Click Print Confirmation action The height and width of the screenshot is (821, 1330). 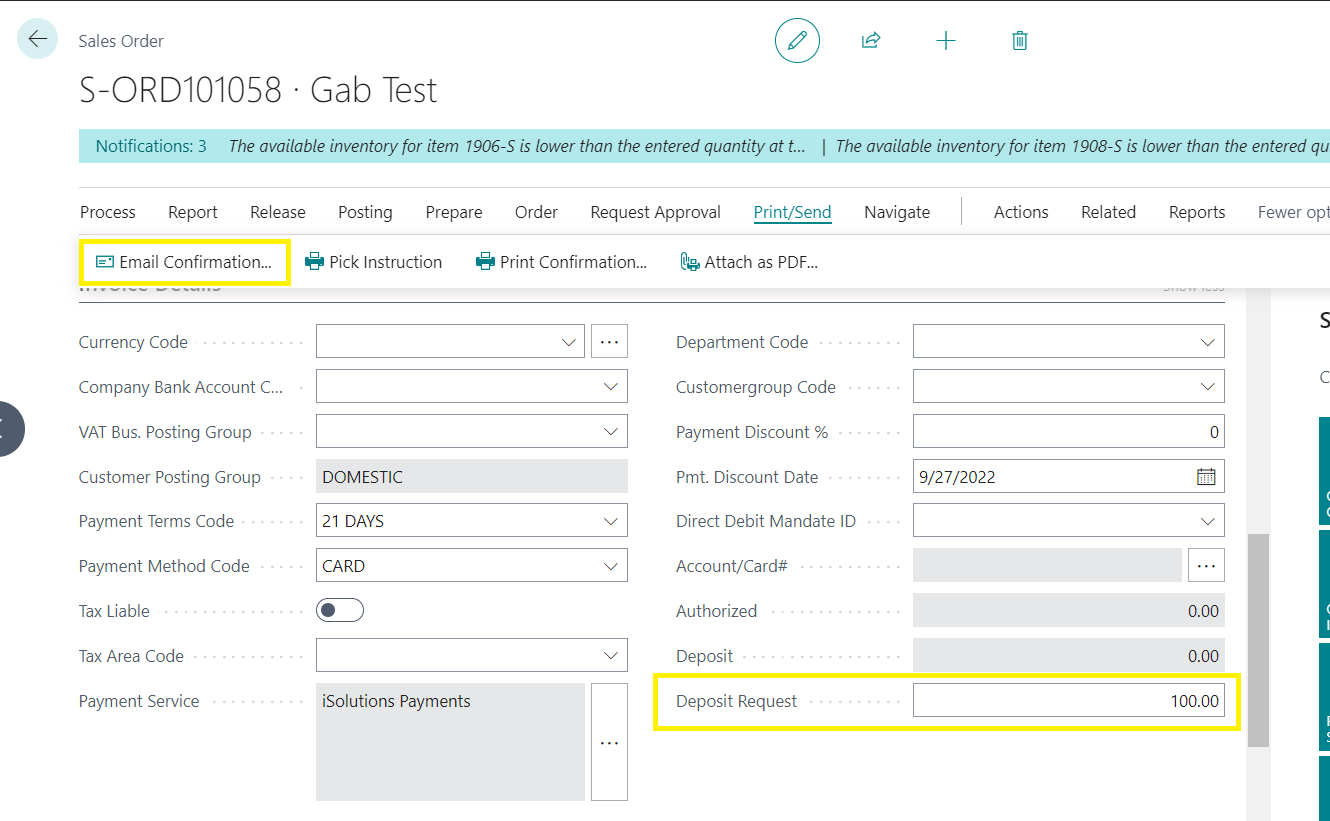[x=561, y=262]
